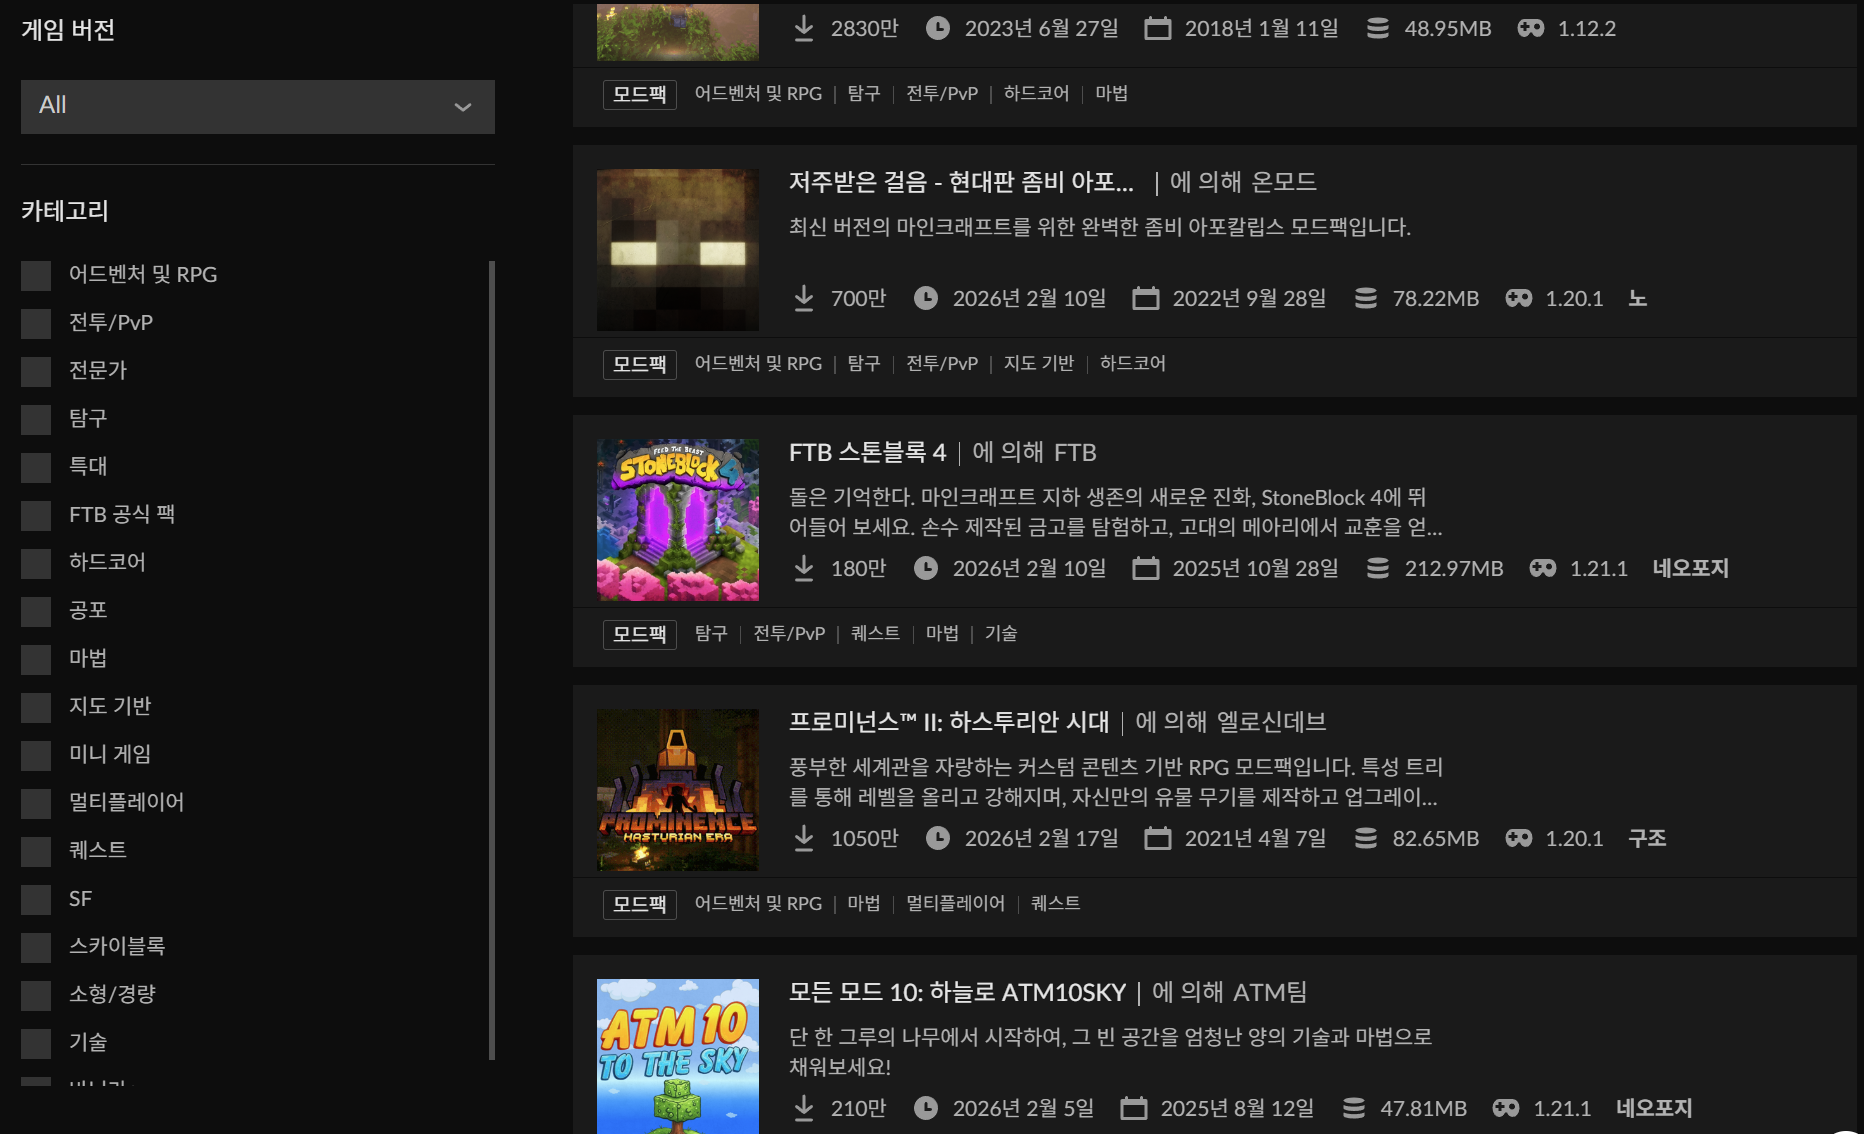Select the FTB 공식 팩 checkbox
This screenshot has height=1134, width=1864.
[x=36, y=515]
